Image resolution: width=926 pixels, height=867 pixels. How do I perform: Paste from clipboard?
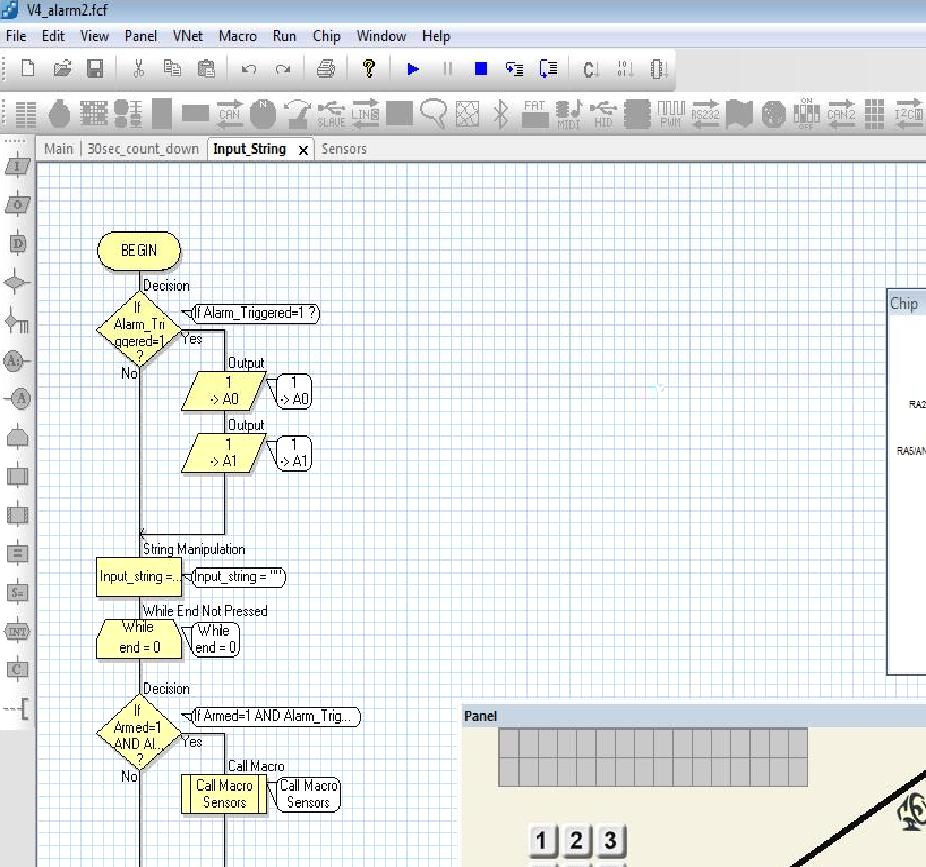pos(206,69)
